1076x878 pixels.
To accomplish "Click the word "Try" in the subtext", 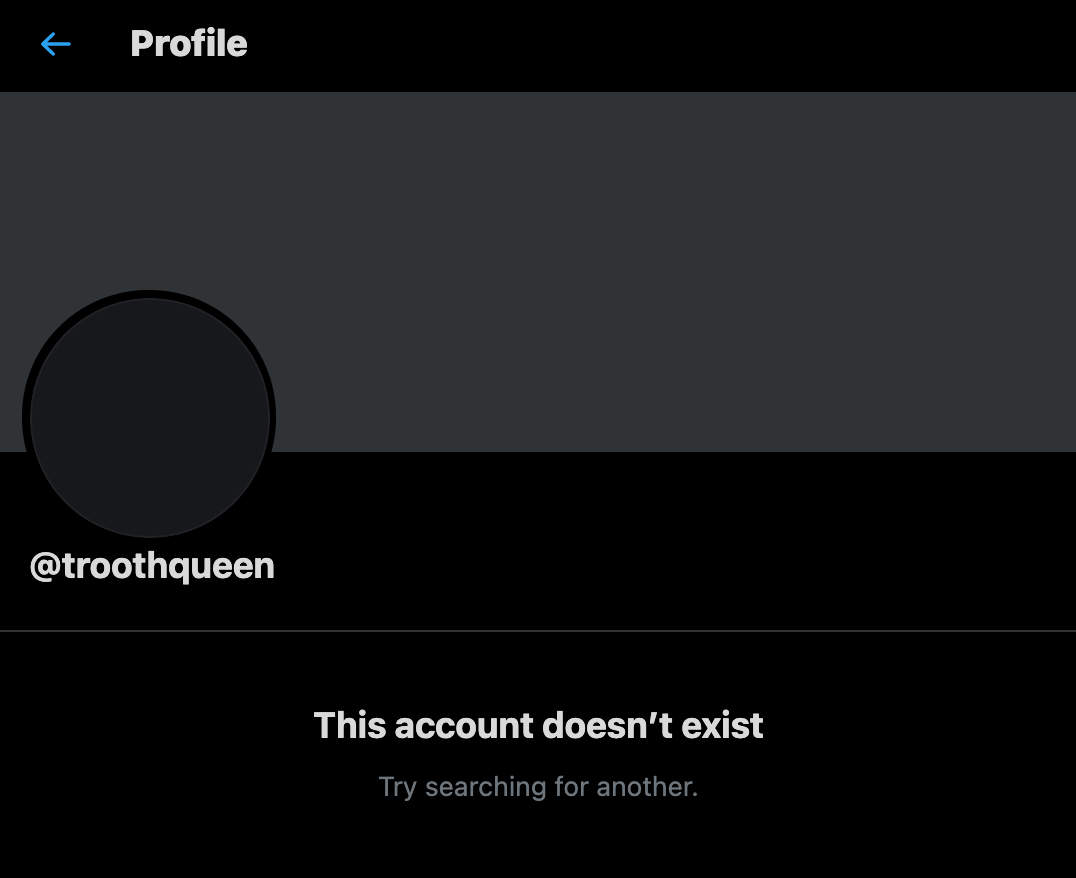I will pyautogui.click(x=397, y=787).
